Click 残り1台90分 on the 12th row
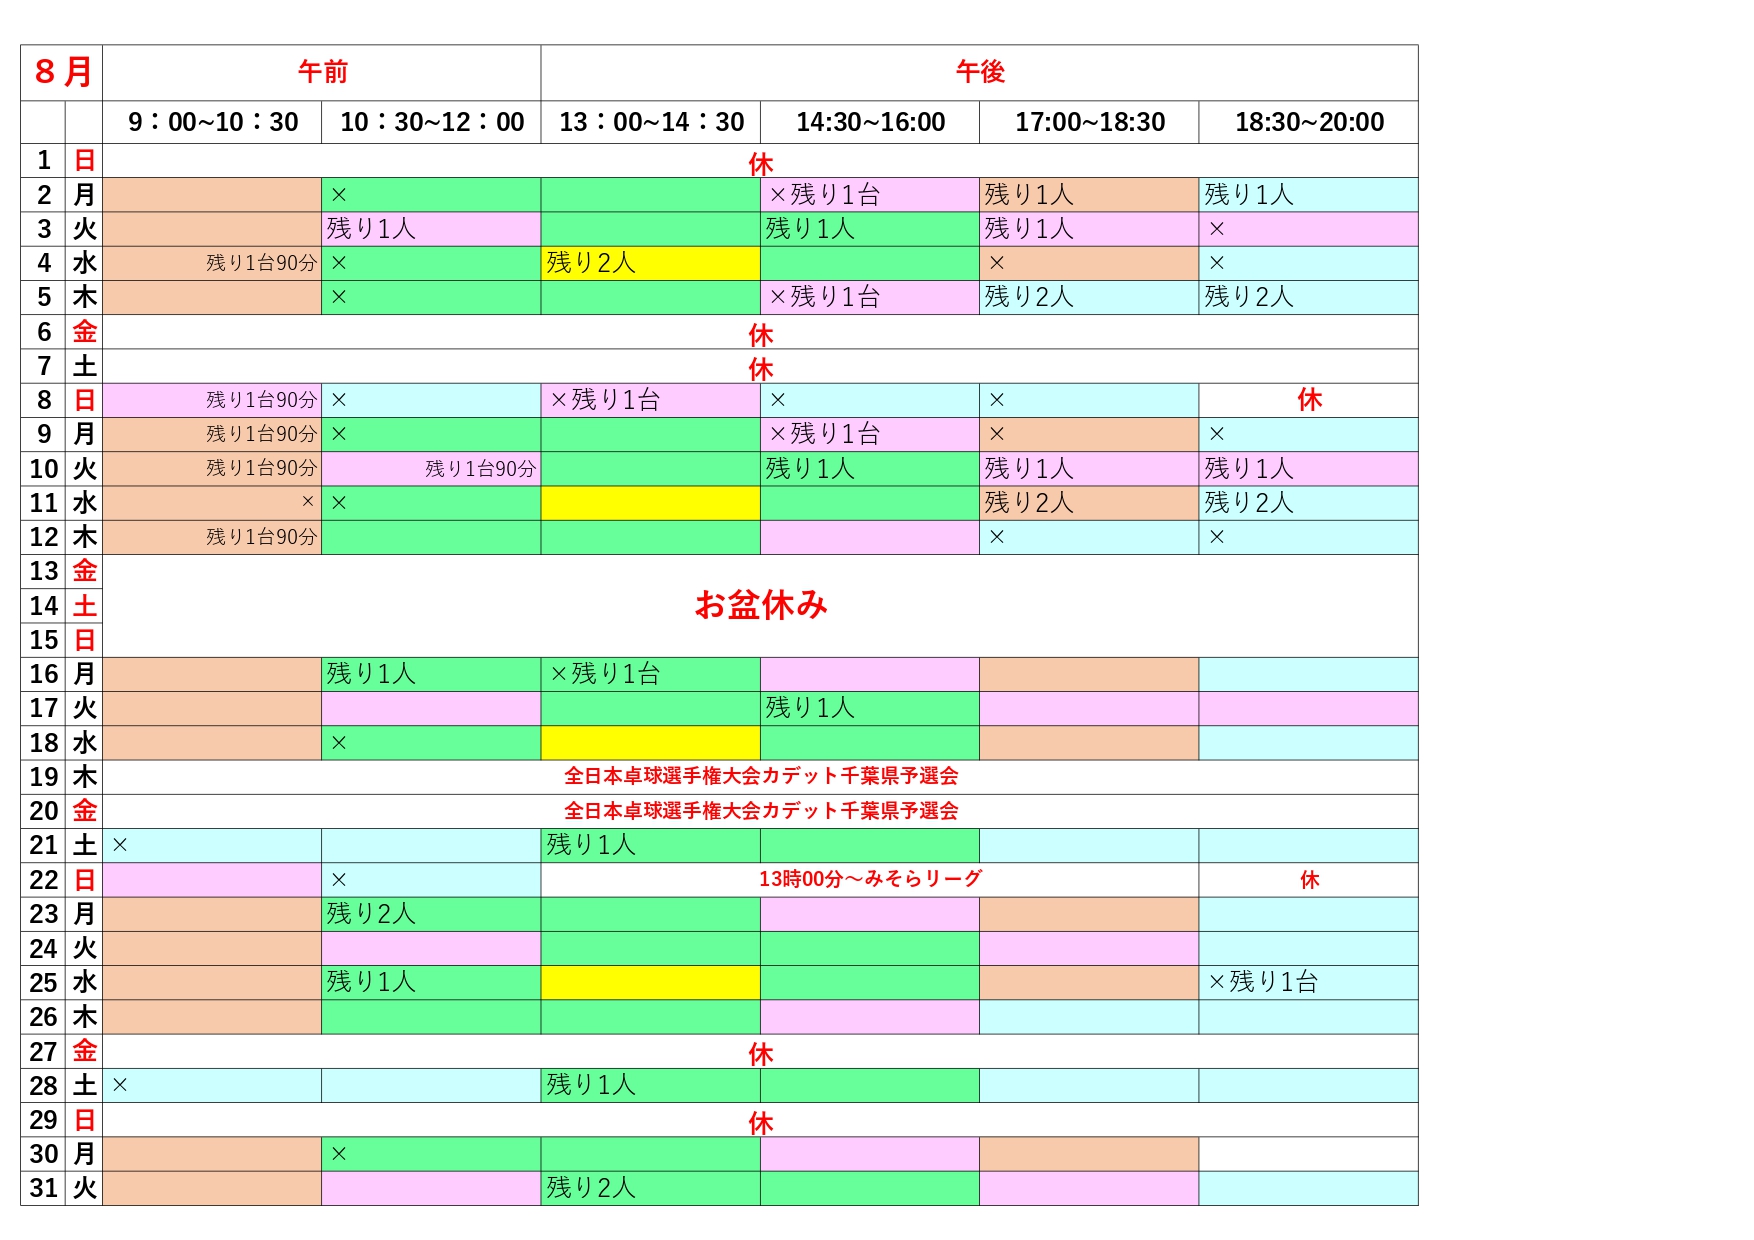Image resolution: width=1754 pixels, height=1240 pixels. (x=261, y=537)
